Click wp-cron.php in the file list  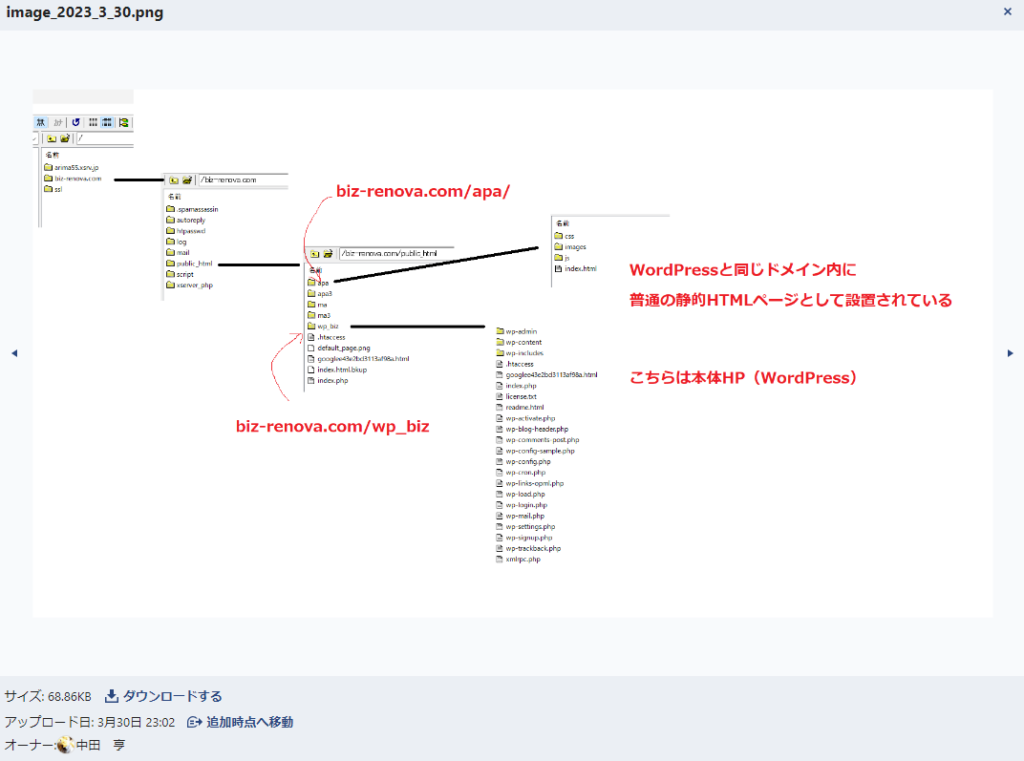coord(520,472)
